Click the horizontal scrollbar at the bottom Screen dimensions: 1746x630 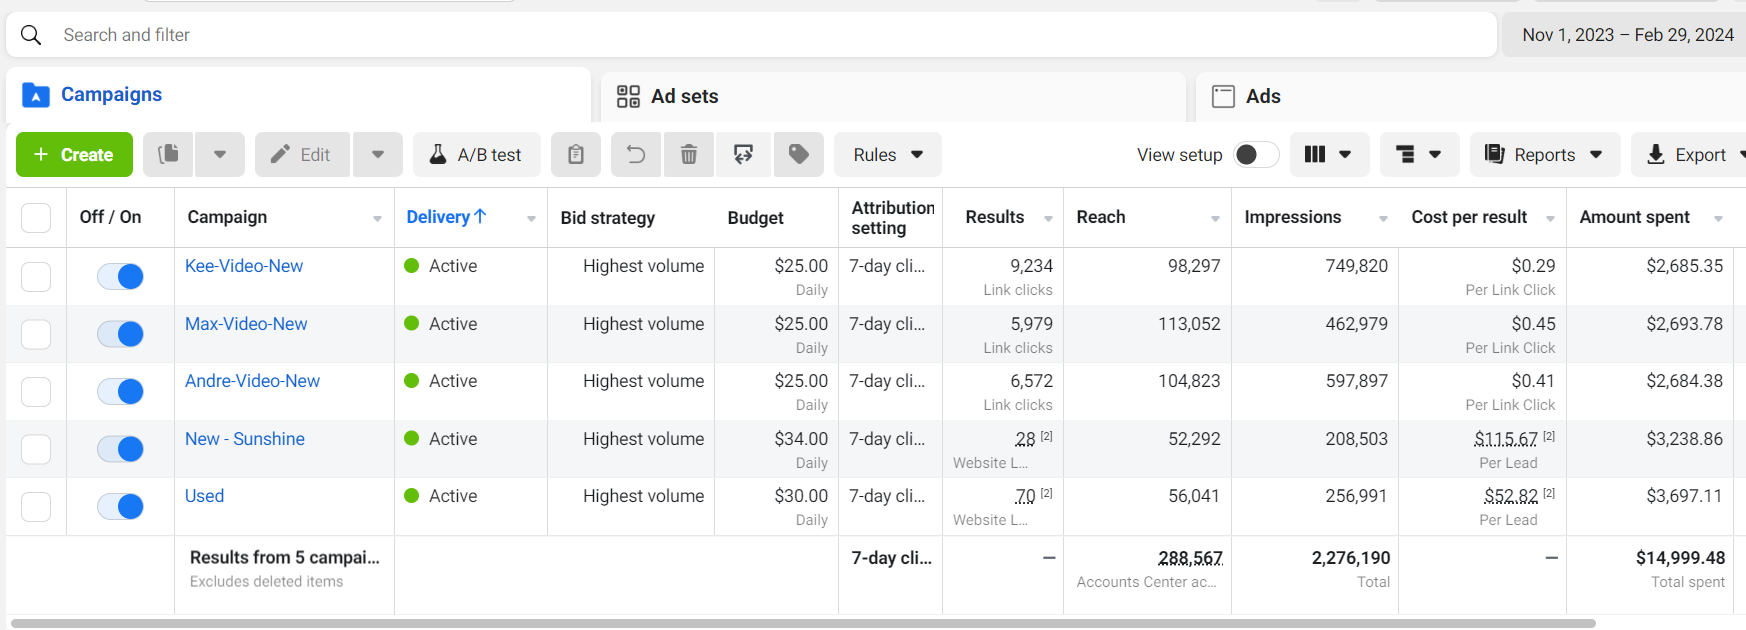(x=800, y=623)
